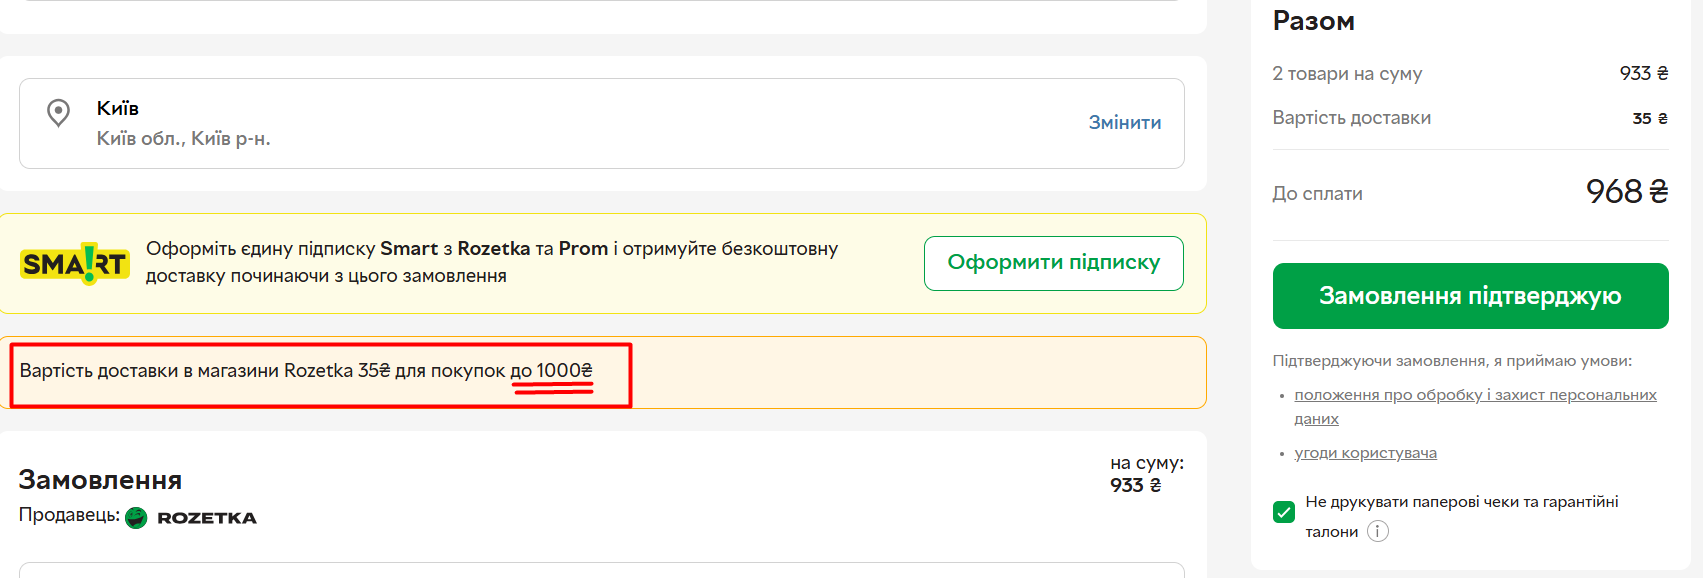1703x578 pixels.
Task: Click the Rozetka delivery cost notice
Action: pos(305,371)
